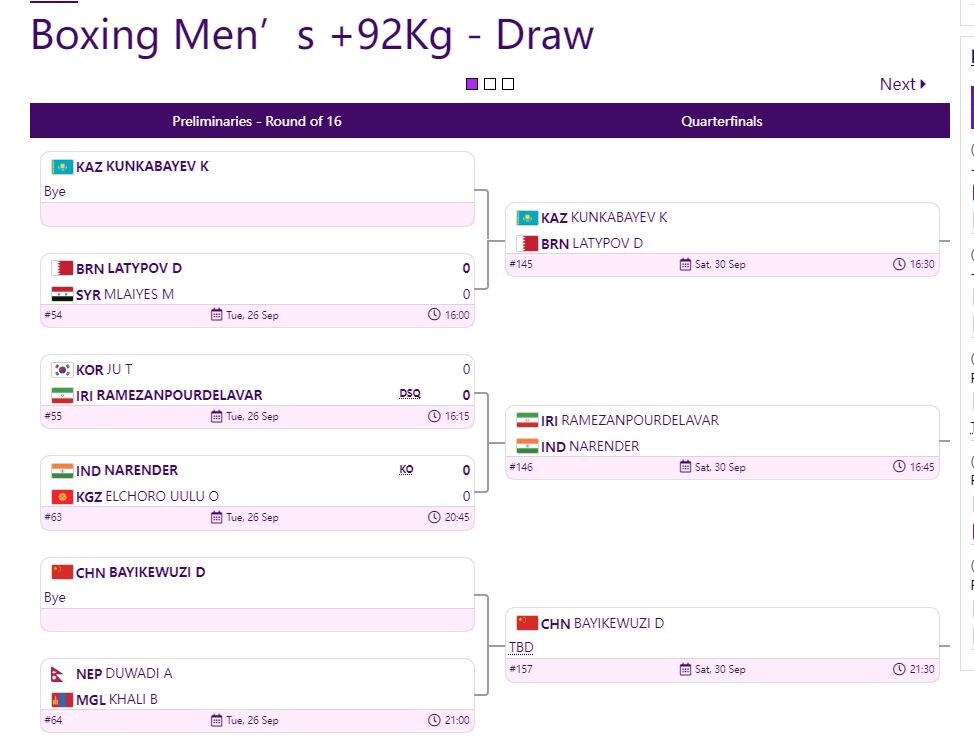Click the calendar icon in match #145

tap(685, 265)
